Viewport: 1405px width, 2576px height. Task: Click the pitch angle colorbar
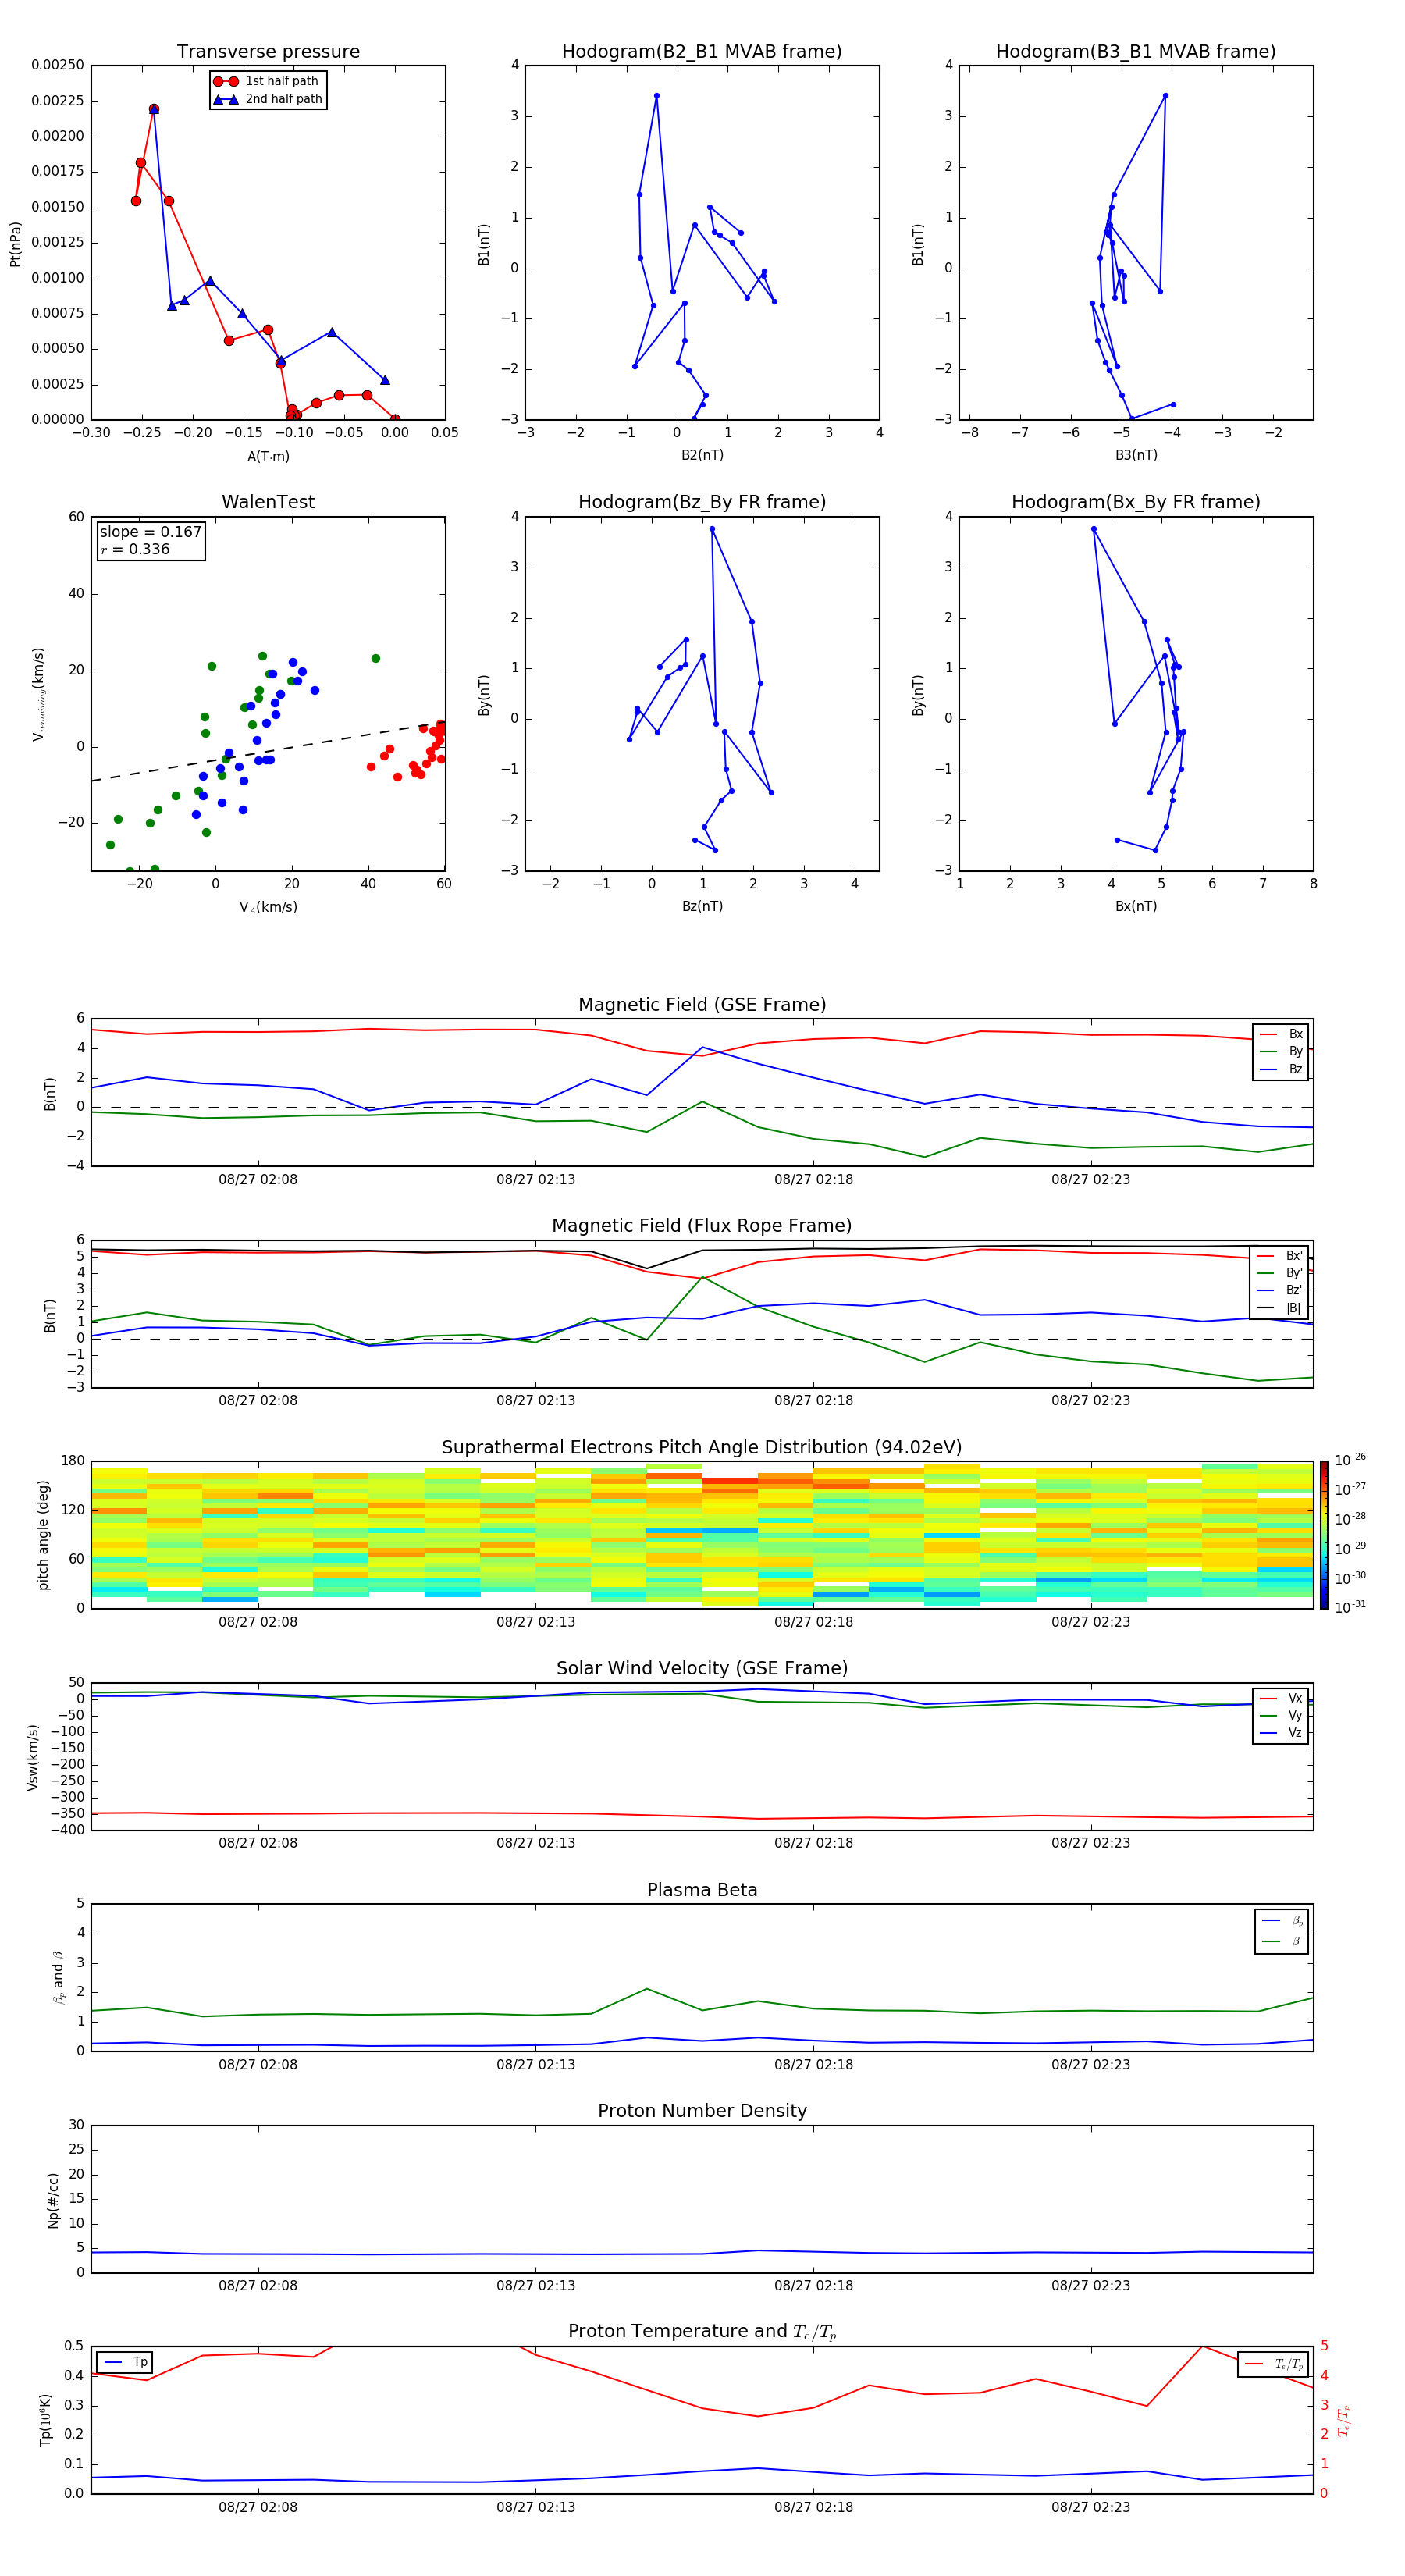click(x=1324, y=1535)
